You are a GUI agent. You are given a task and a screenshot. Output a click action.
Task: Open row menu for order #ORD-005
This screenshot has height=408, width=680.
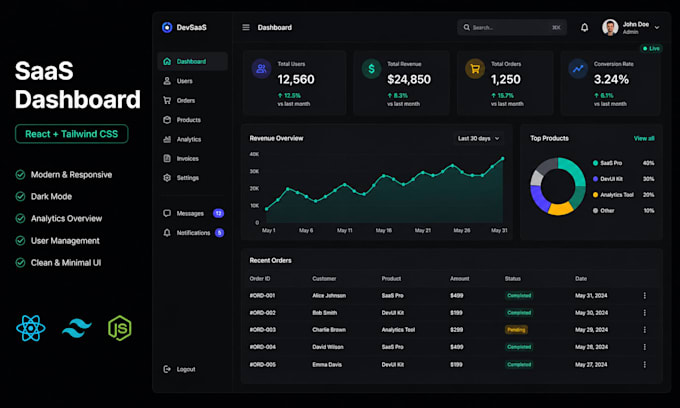click(x=644, y=365)
